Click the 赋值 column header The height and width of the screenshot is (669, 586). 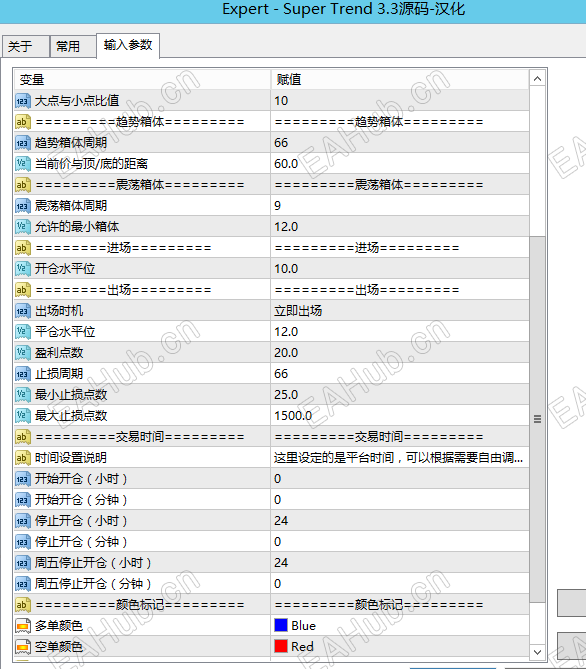400,79
